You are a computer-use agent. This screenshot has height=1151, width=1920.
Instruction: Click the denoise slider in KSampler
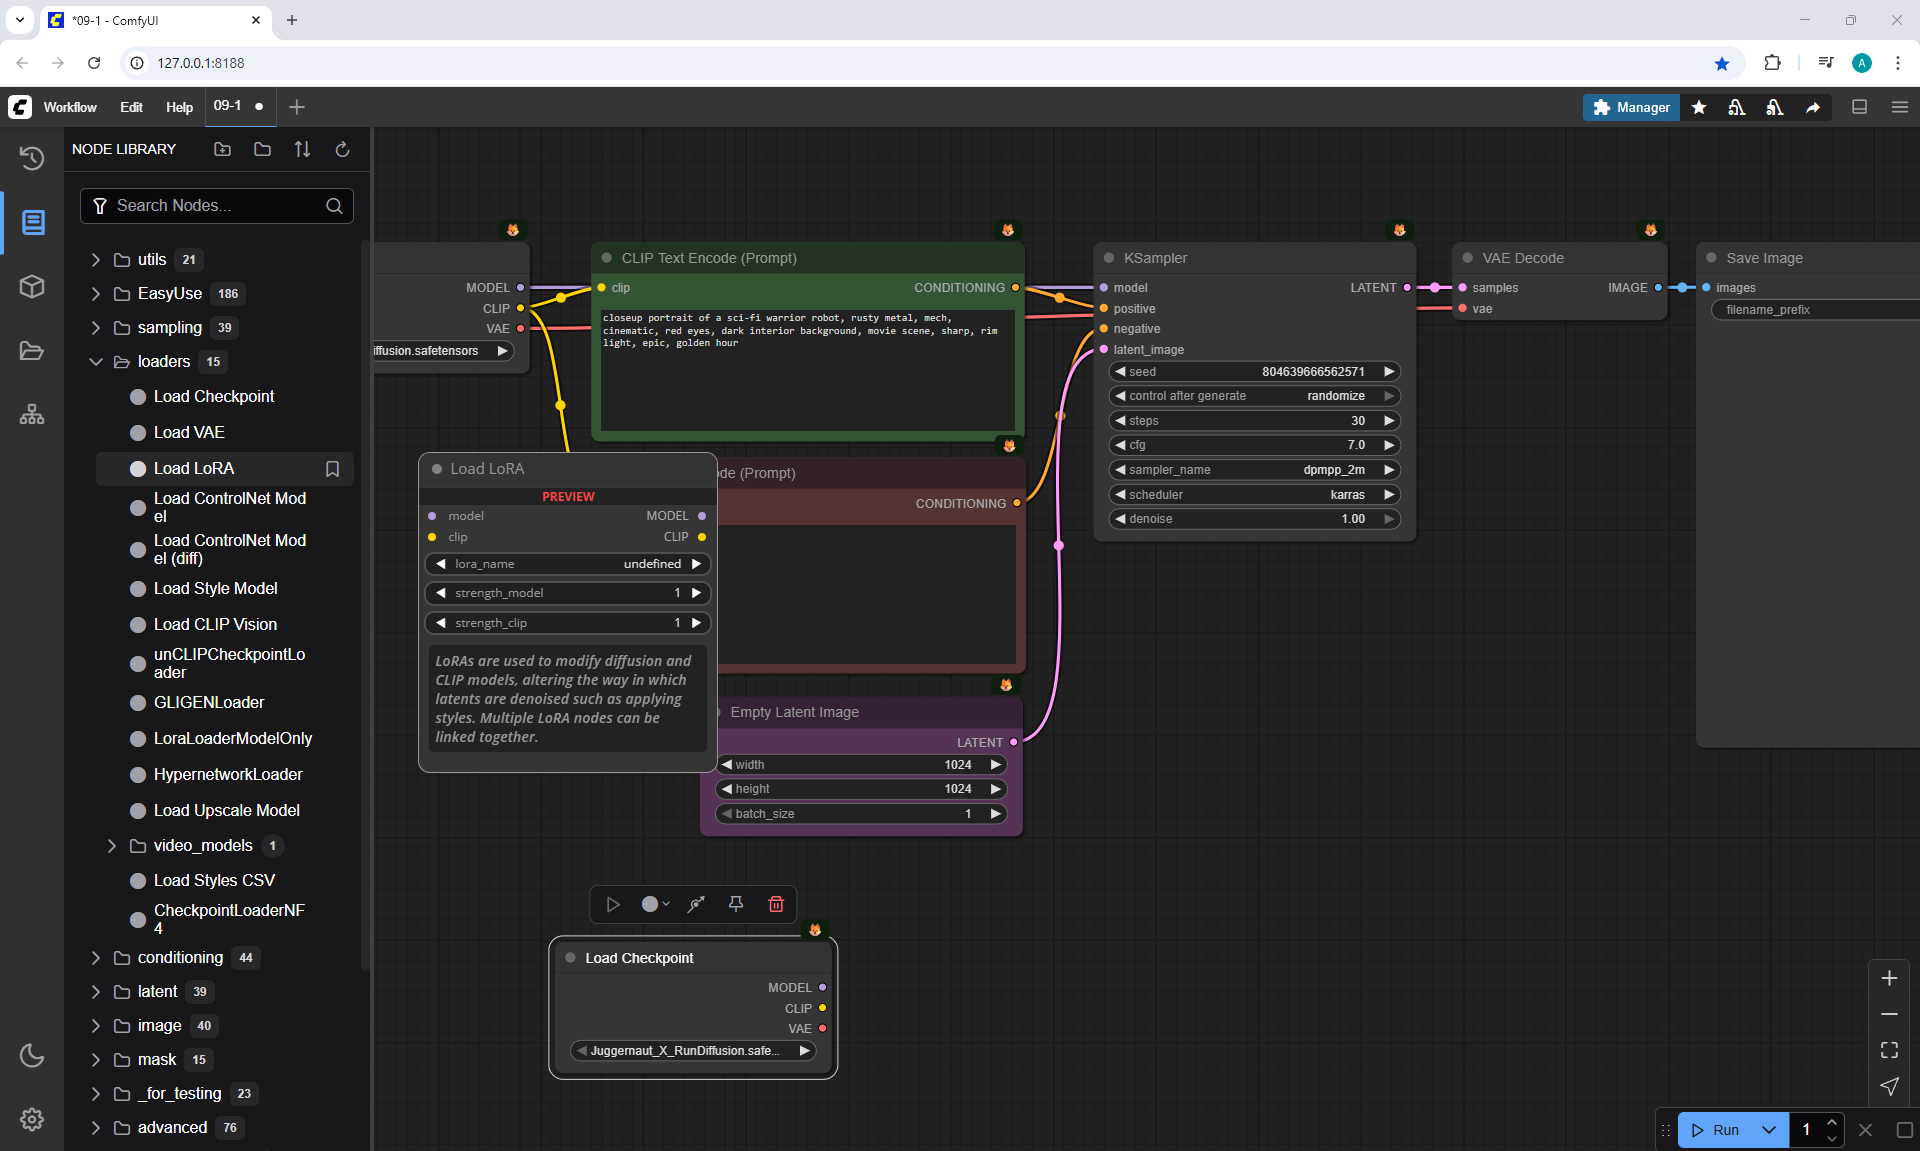pos(1254,519)
